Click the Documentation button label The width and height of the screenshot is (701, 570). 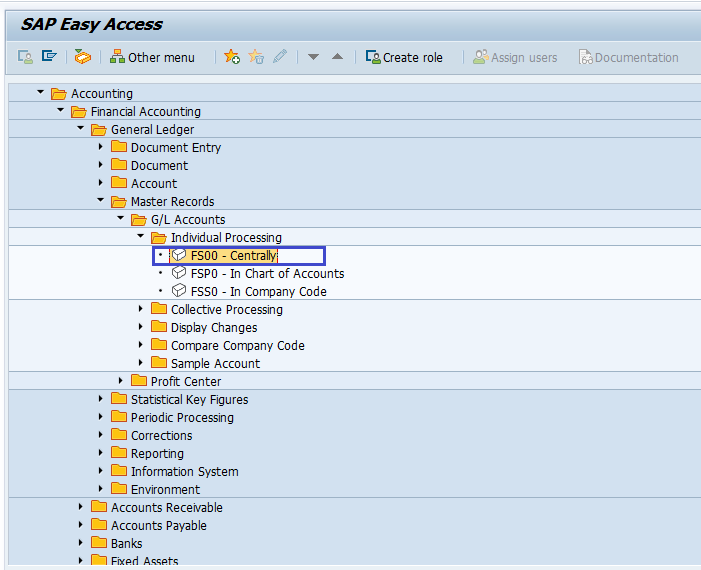pos(637,58)
